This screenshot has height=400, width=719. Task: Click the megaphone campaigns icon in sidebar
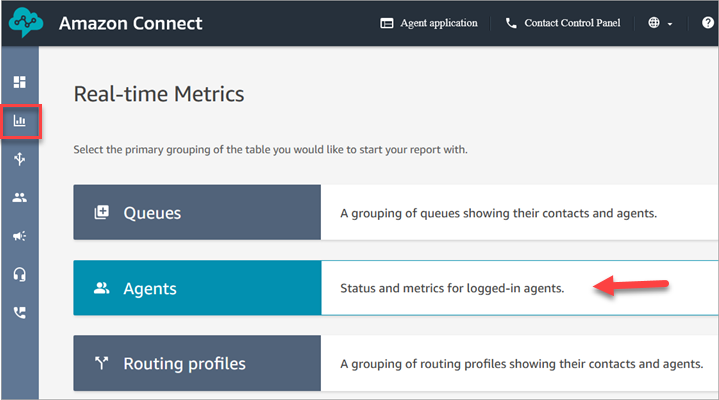19,236
